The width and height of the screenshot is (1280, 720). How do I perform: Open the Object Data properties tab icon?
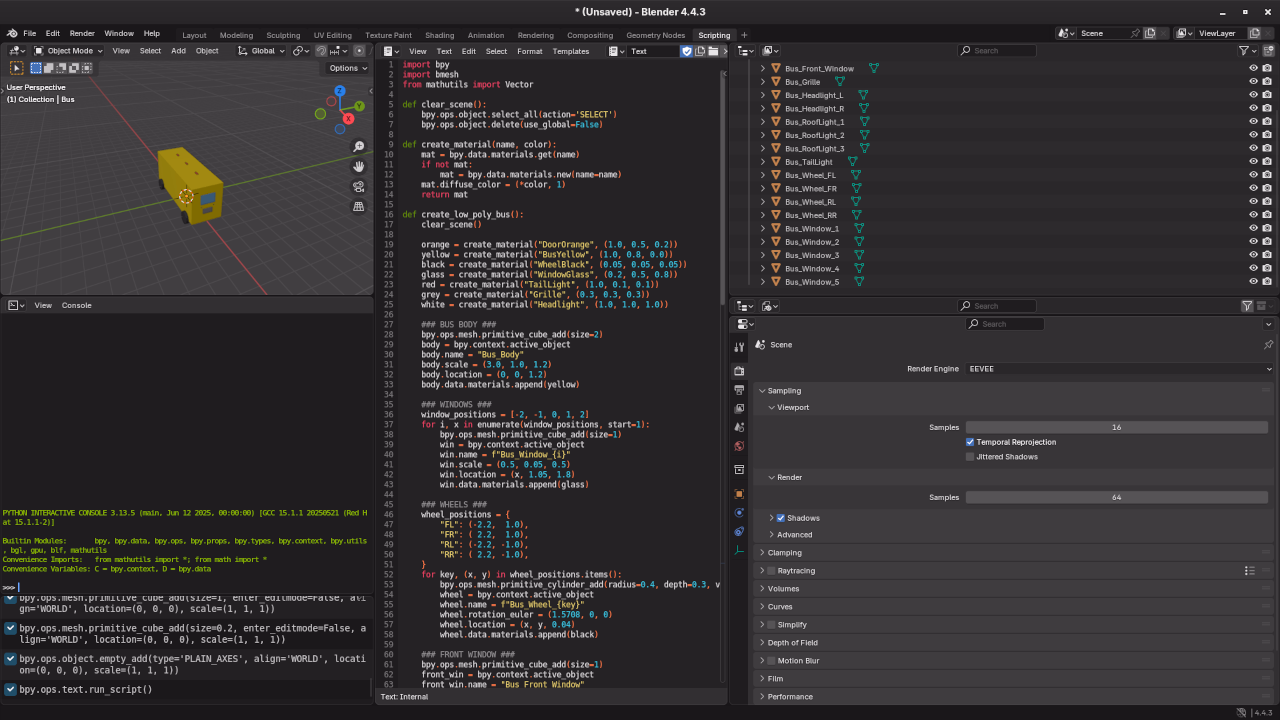739,551
